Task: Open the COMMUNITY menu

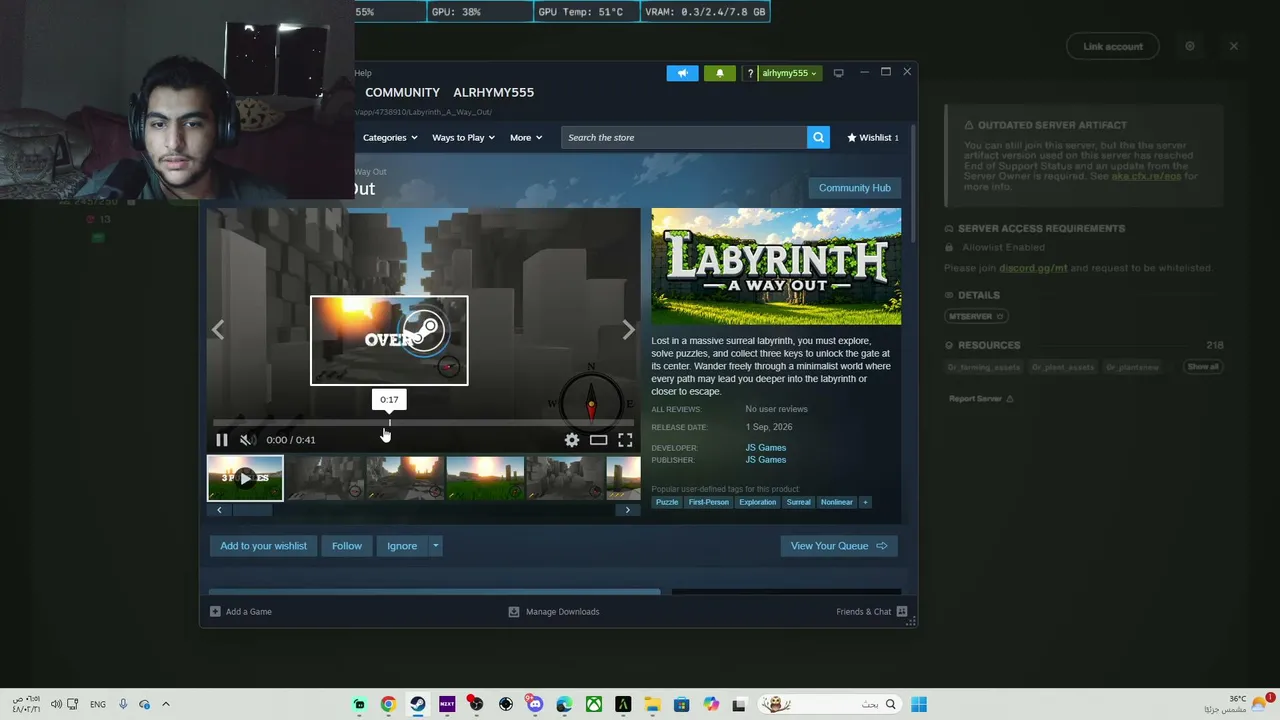Action: (x=402, y=92)
